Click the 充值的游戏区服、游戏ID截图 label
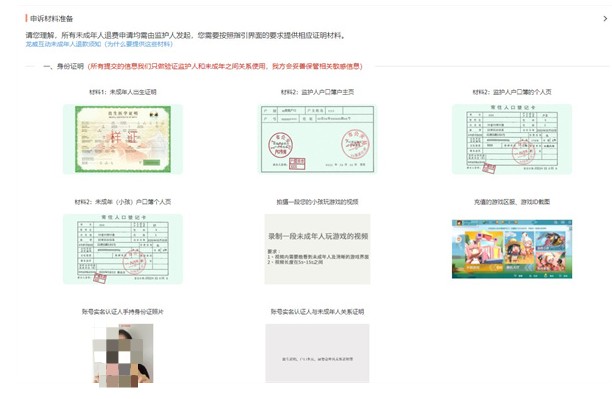This screenshot has width=612, height=399. click(x=512, y=202)
